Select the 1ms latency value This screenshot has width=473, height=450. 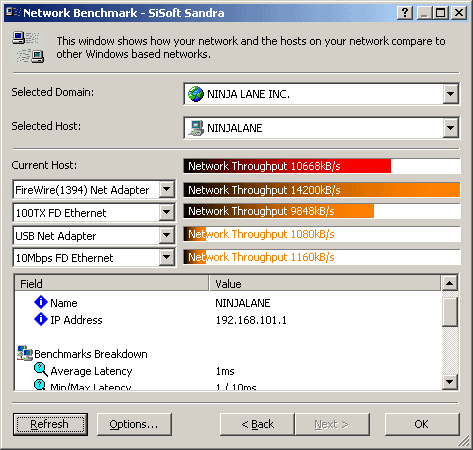pyautogui.click(x=225, y=371)
